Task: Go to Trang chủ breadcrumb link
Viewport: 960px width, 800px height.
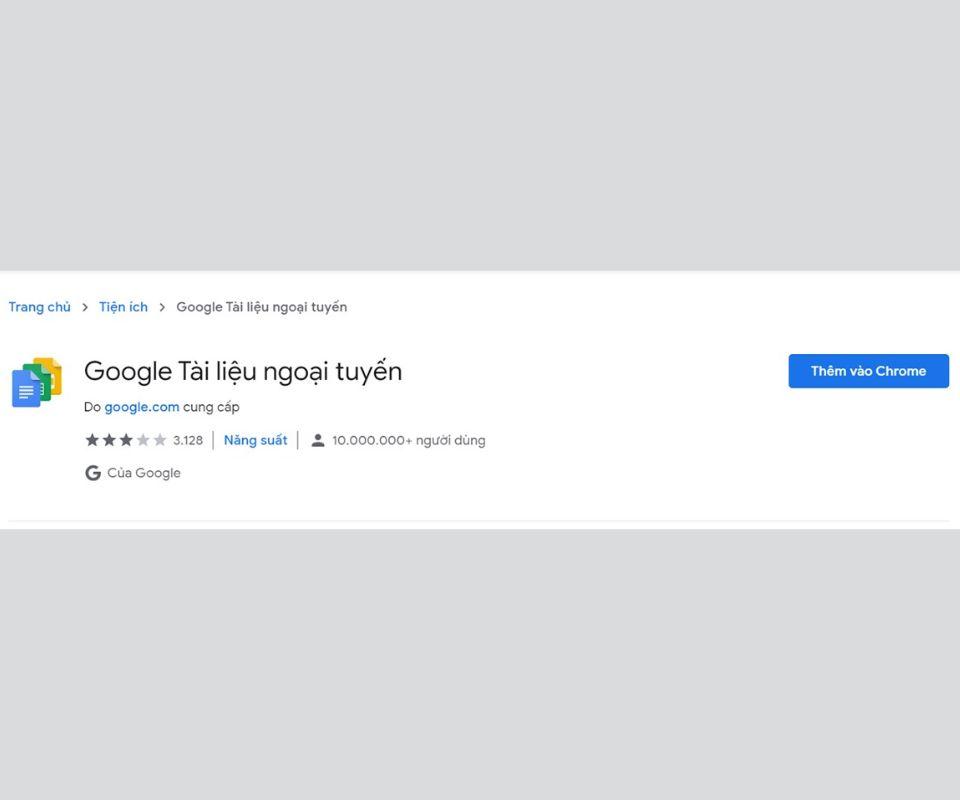Action: pyautogui.click(x=40, y=307)
